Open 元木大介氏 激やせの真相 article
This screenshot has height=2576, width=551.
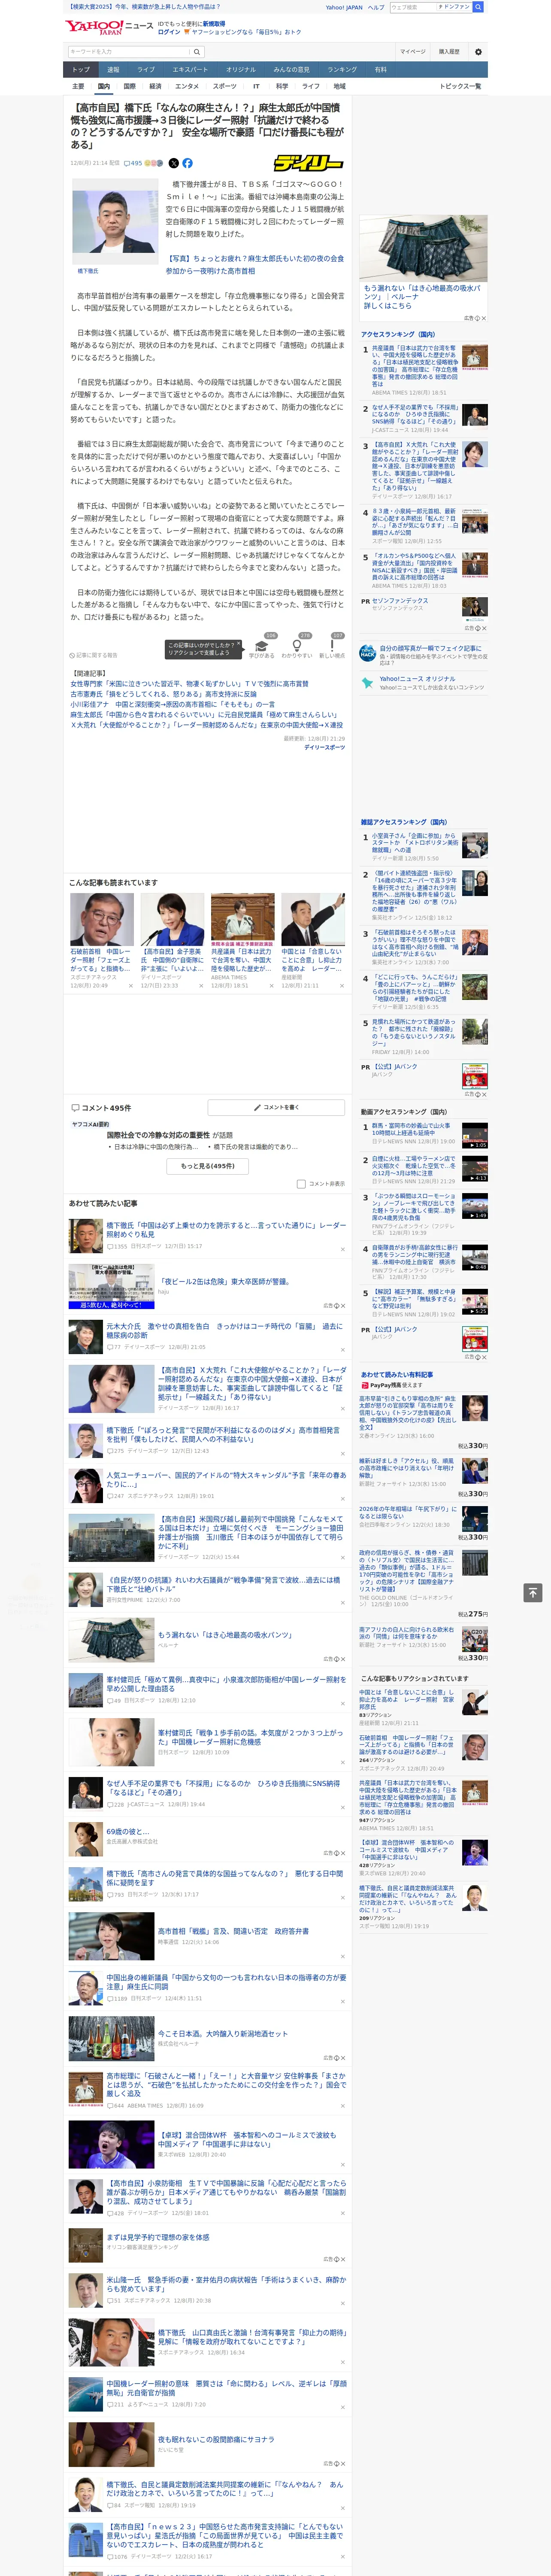[x=224, y=1330]
